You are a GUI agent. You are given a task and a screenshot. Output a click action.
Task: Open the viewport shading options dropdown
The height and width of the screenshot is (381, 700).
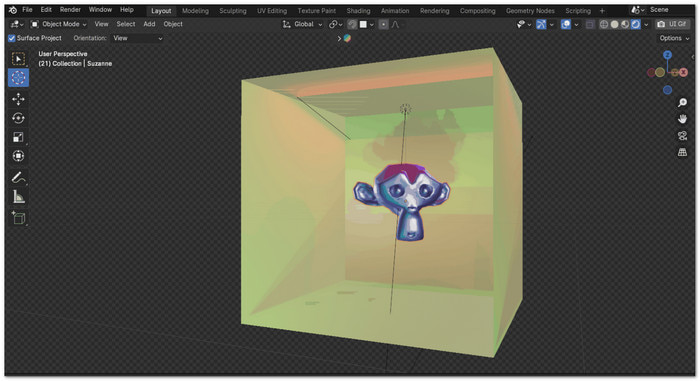646,25
